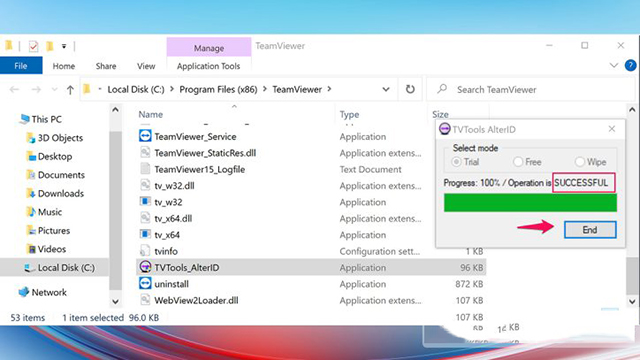Screen dimensions: 640x360
Task: Open Help with the question mark icon
Action: tap(630, 65)
